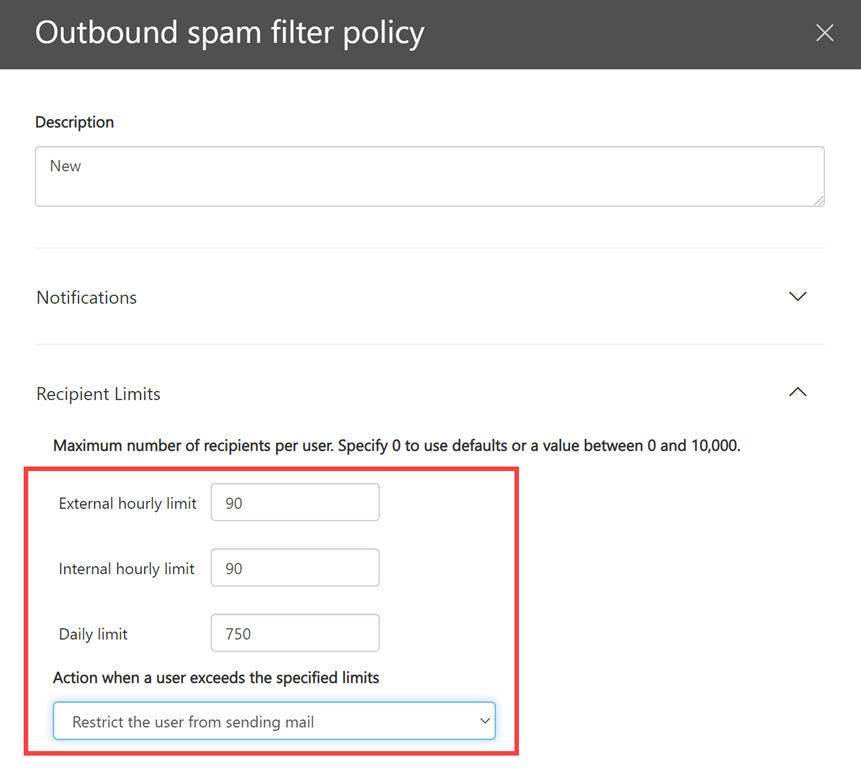The width and height of the screenshot is (861, 768).
Task: Focus the Internal hourly limit field
Action: [295, 568]
